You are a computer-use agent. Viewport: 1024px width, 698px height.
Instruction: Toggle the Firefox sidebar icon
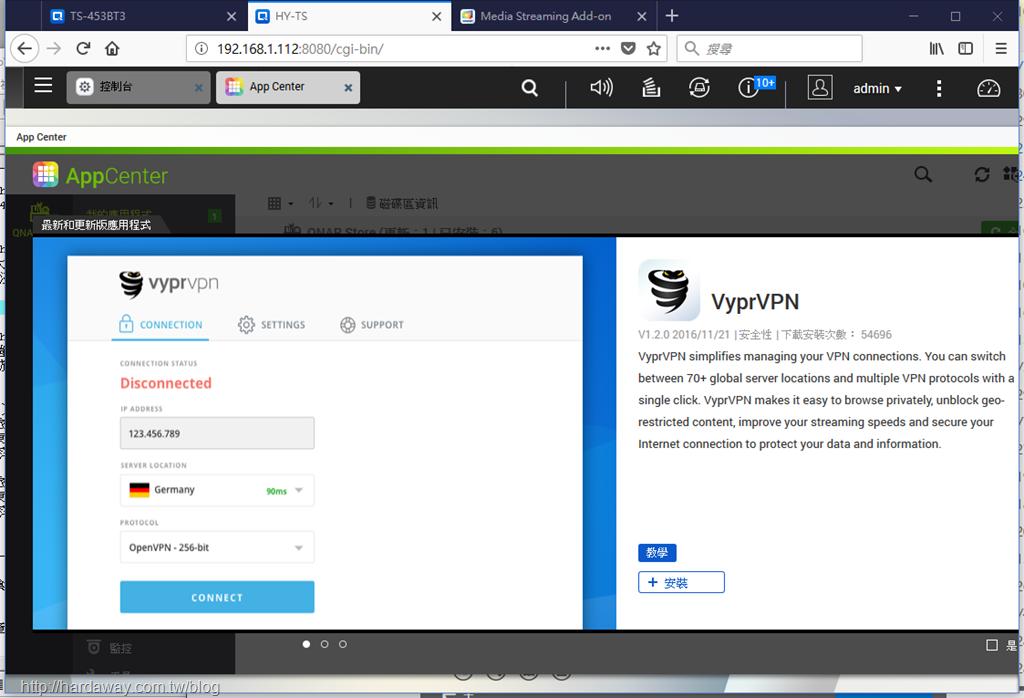(965, 48)
